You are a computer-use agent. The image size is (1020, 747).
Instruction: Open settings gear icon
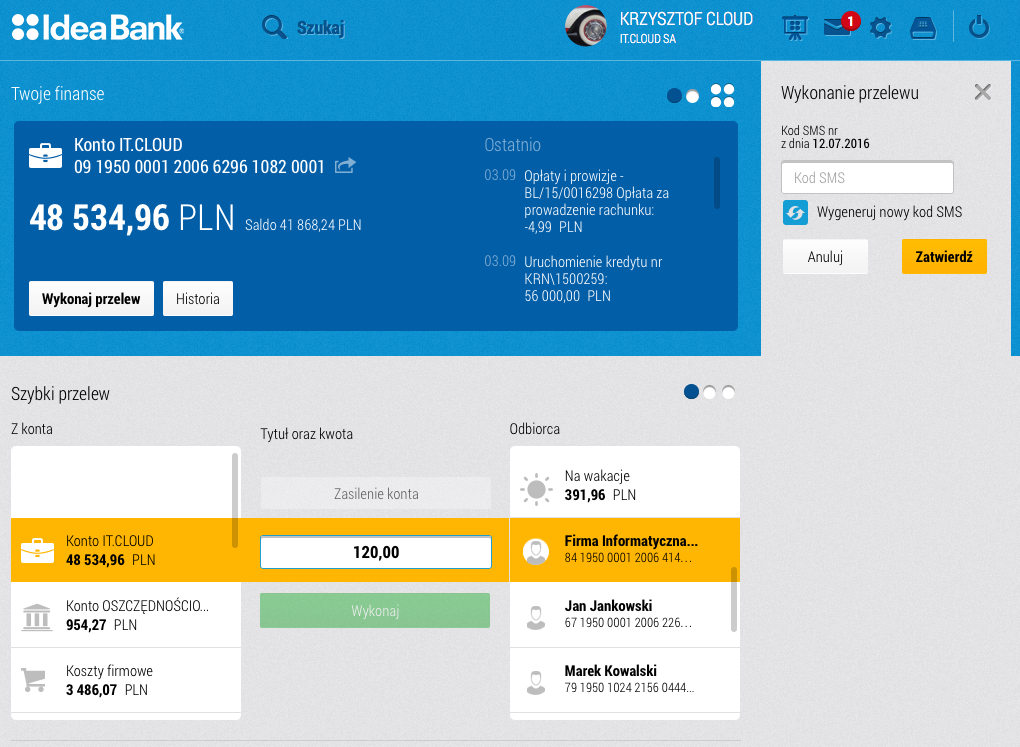(x=880, y=28)
